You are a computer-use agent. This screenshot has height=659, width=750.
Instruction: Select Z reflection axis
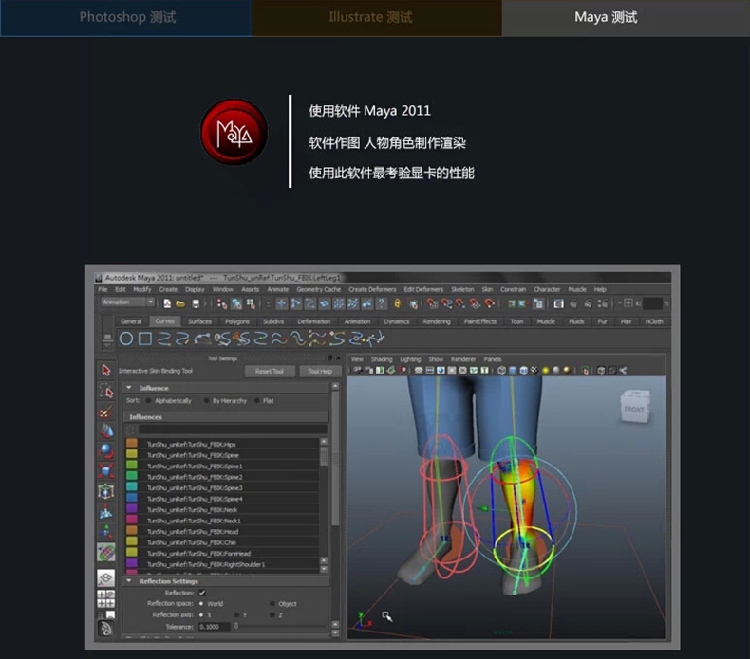[272, 615]
